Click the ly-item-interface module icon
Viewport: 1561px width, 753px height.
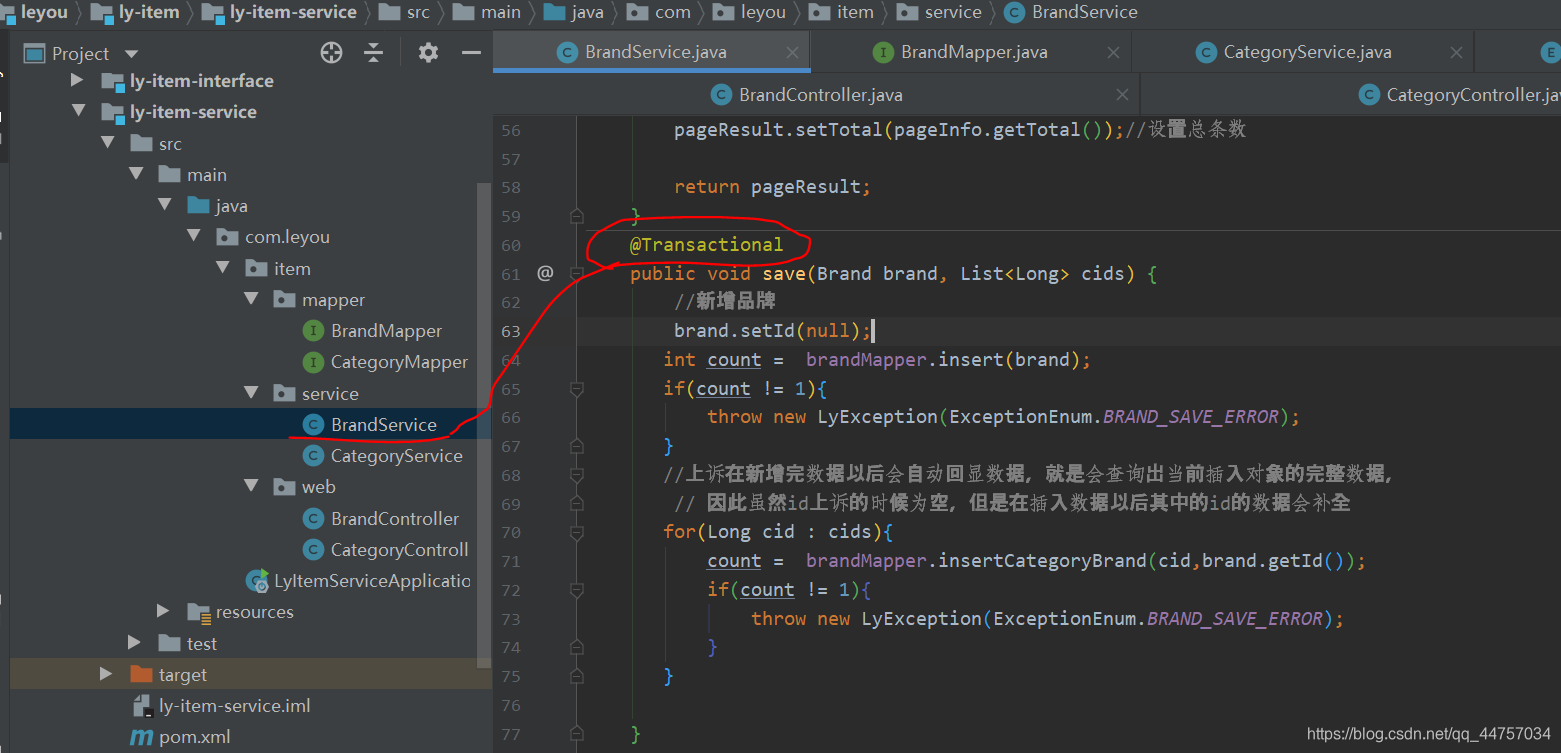[x=112, y=81]
